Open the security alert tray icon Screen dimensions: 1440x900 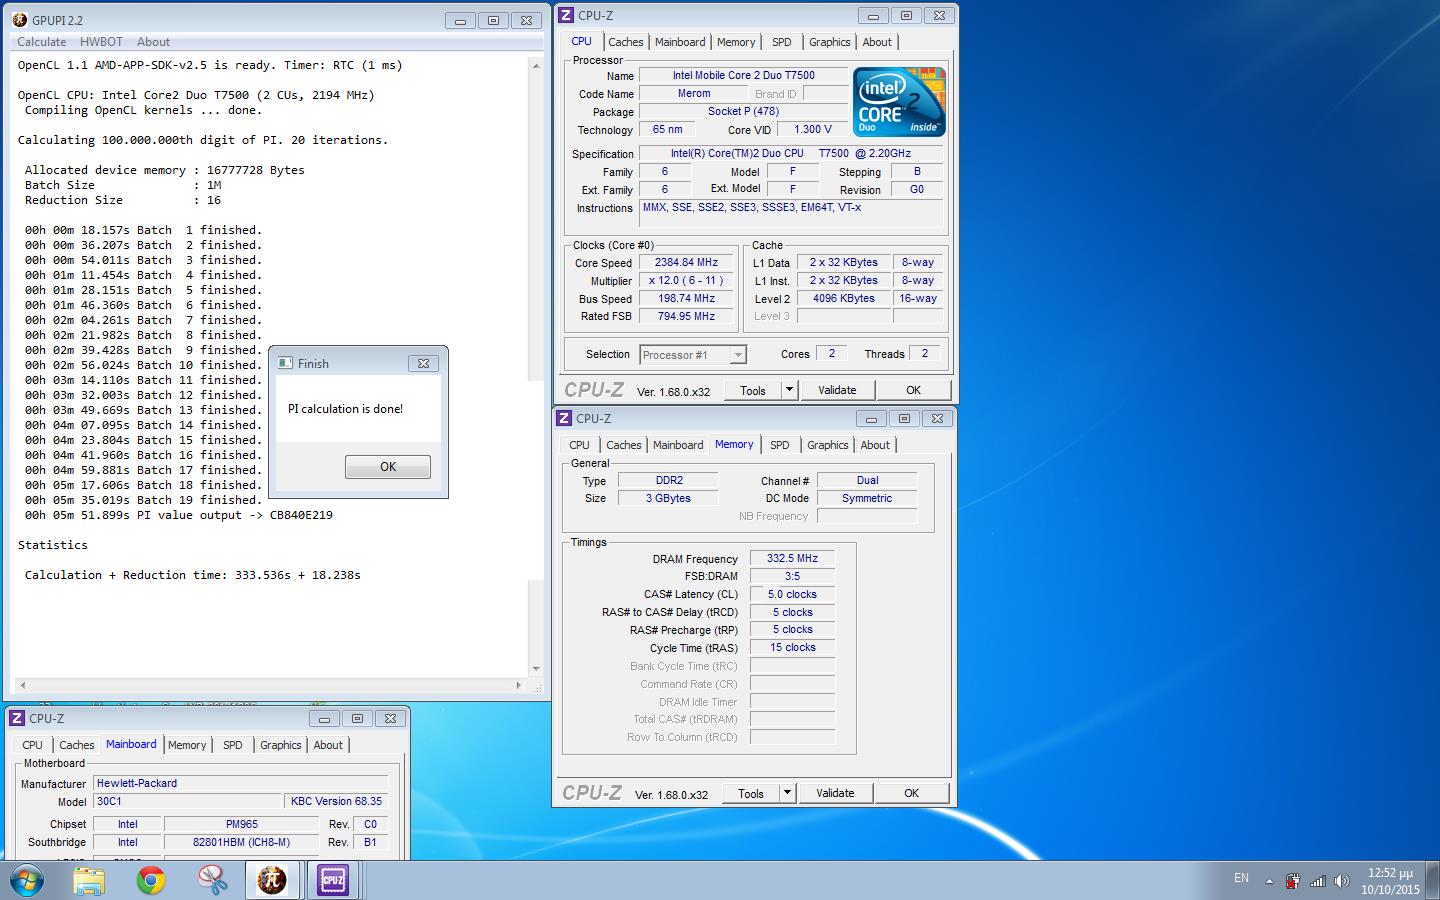[1293, 881]
